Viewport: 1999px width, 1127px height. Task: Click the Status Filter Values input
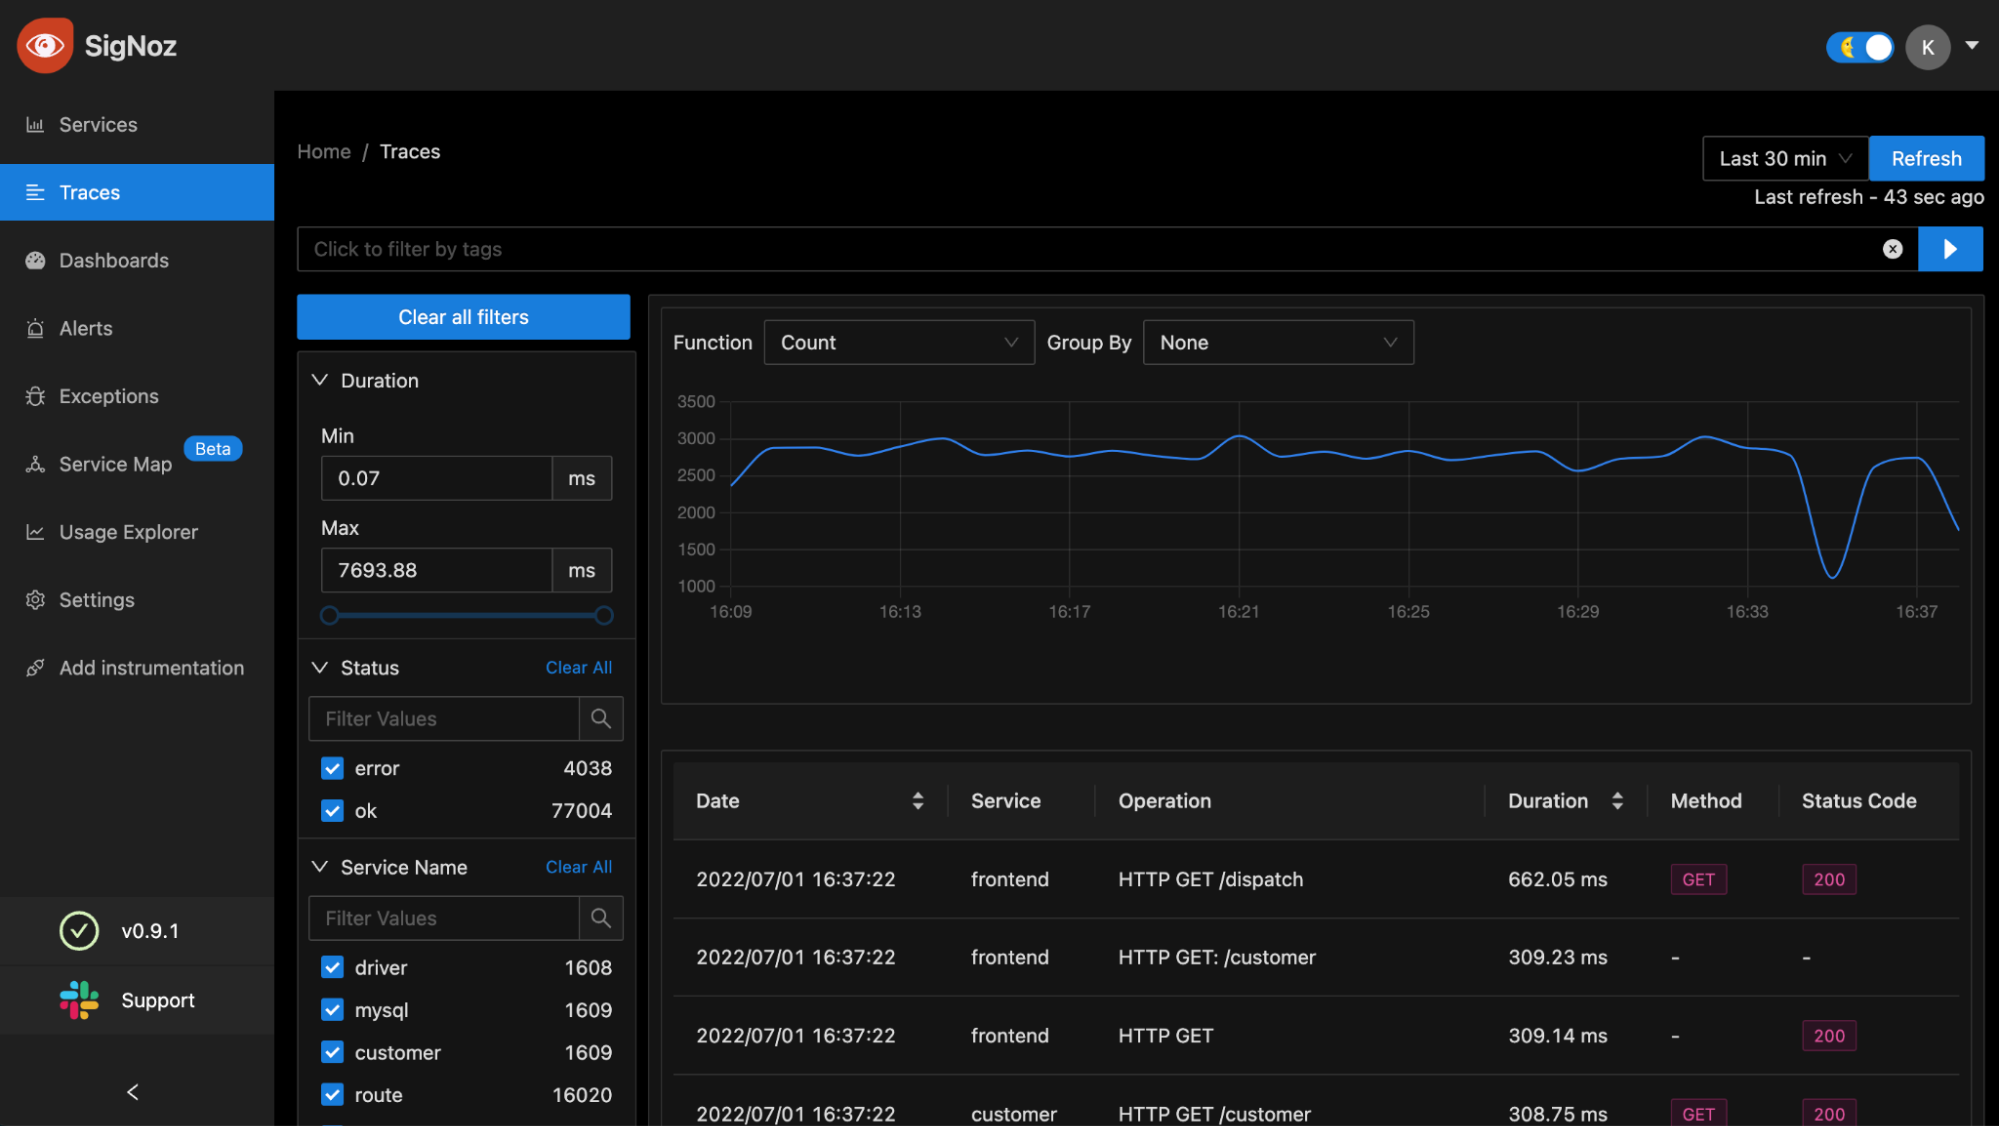coord(444,719)
